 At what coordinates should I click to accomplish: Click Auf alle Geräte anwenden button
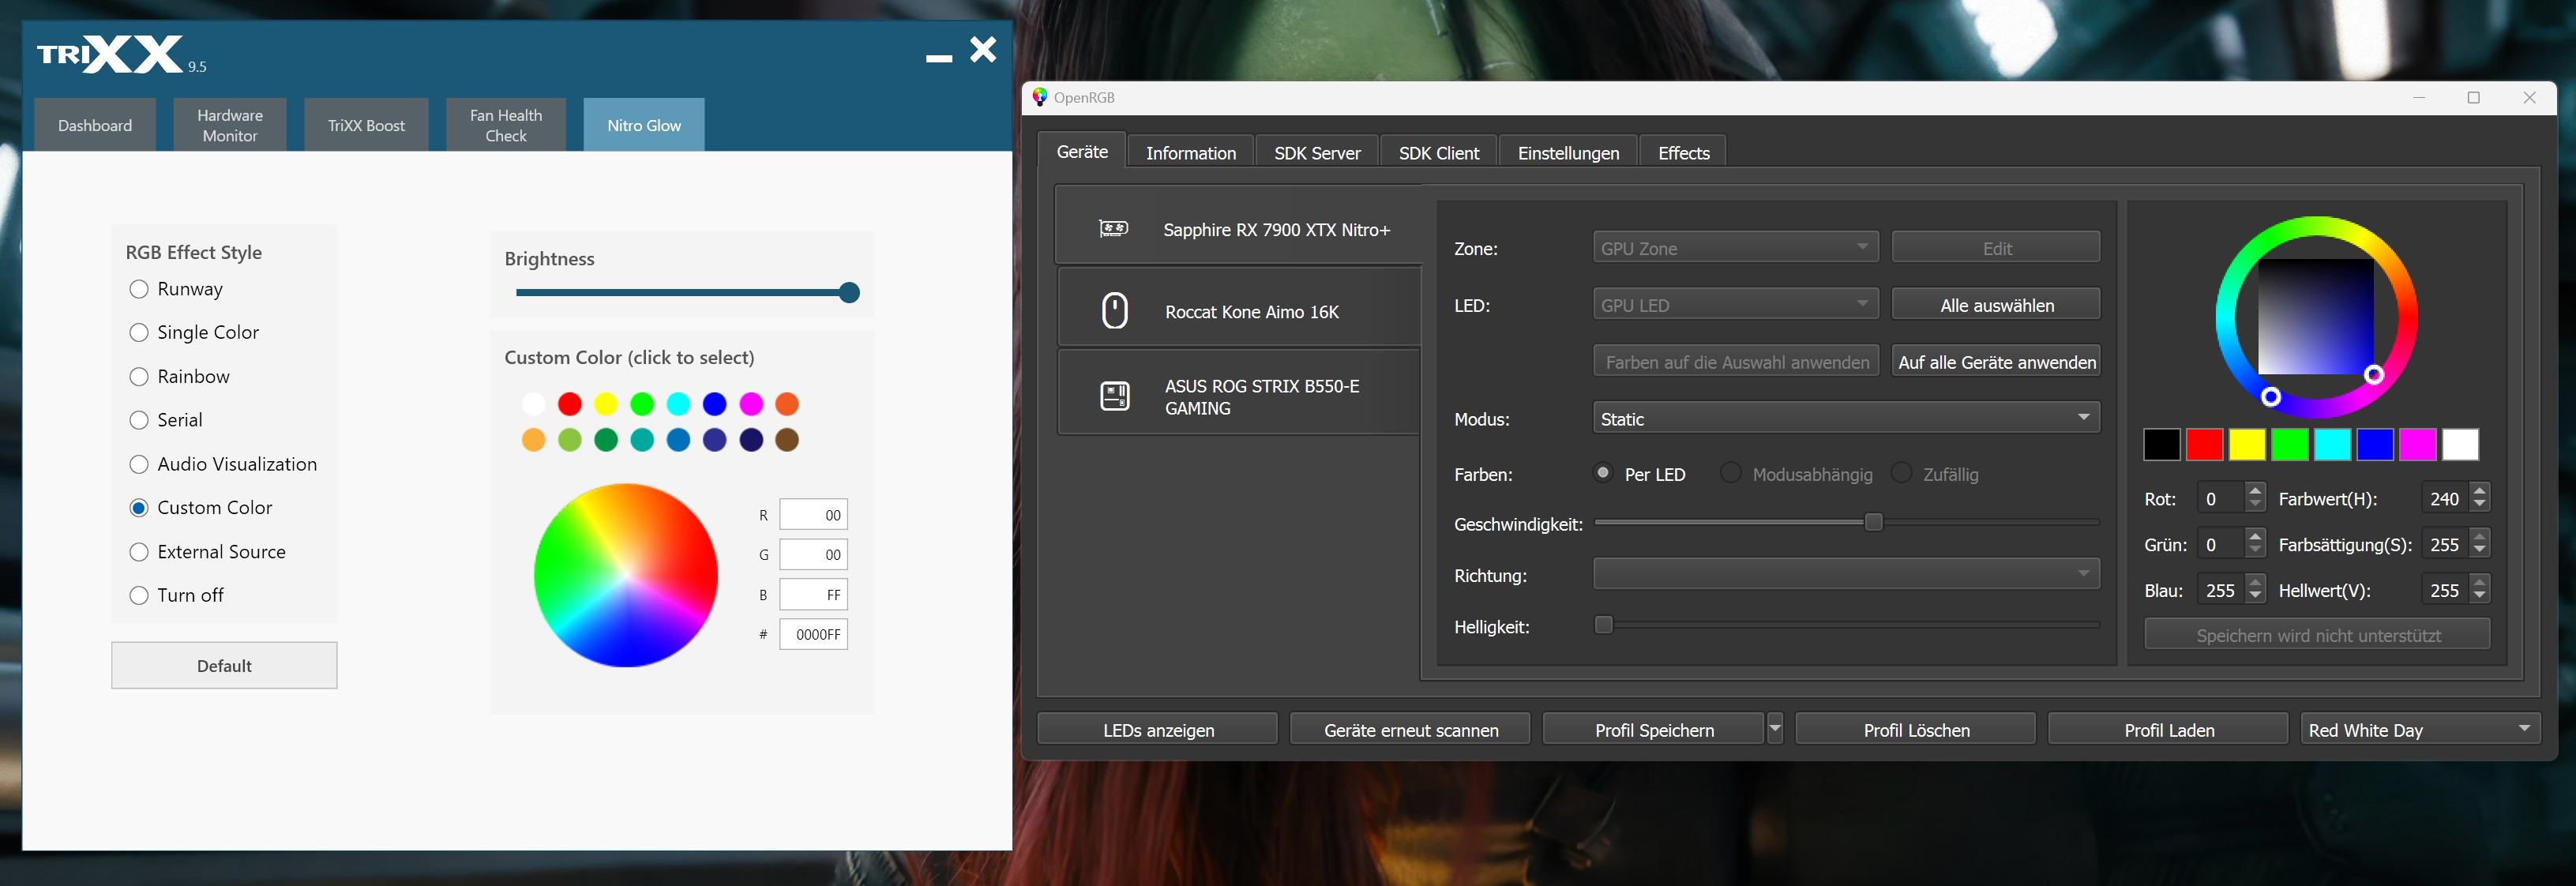tap(1996, 361)
